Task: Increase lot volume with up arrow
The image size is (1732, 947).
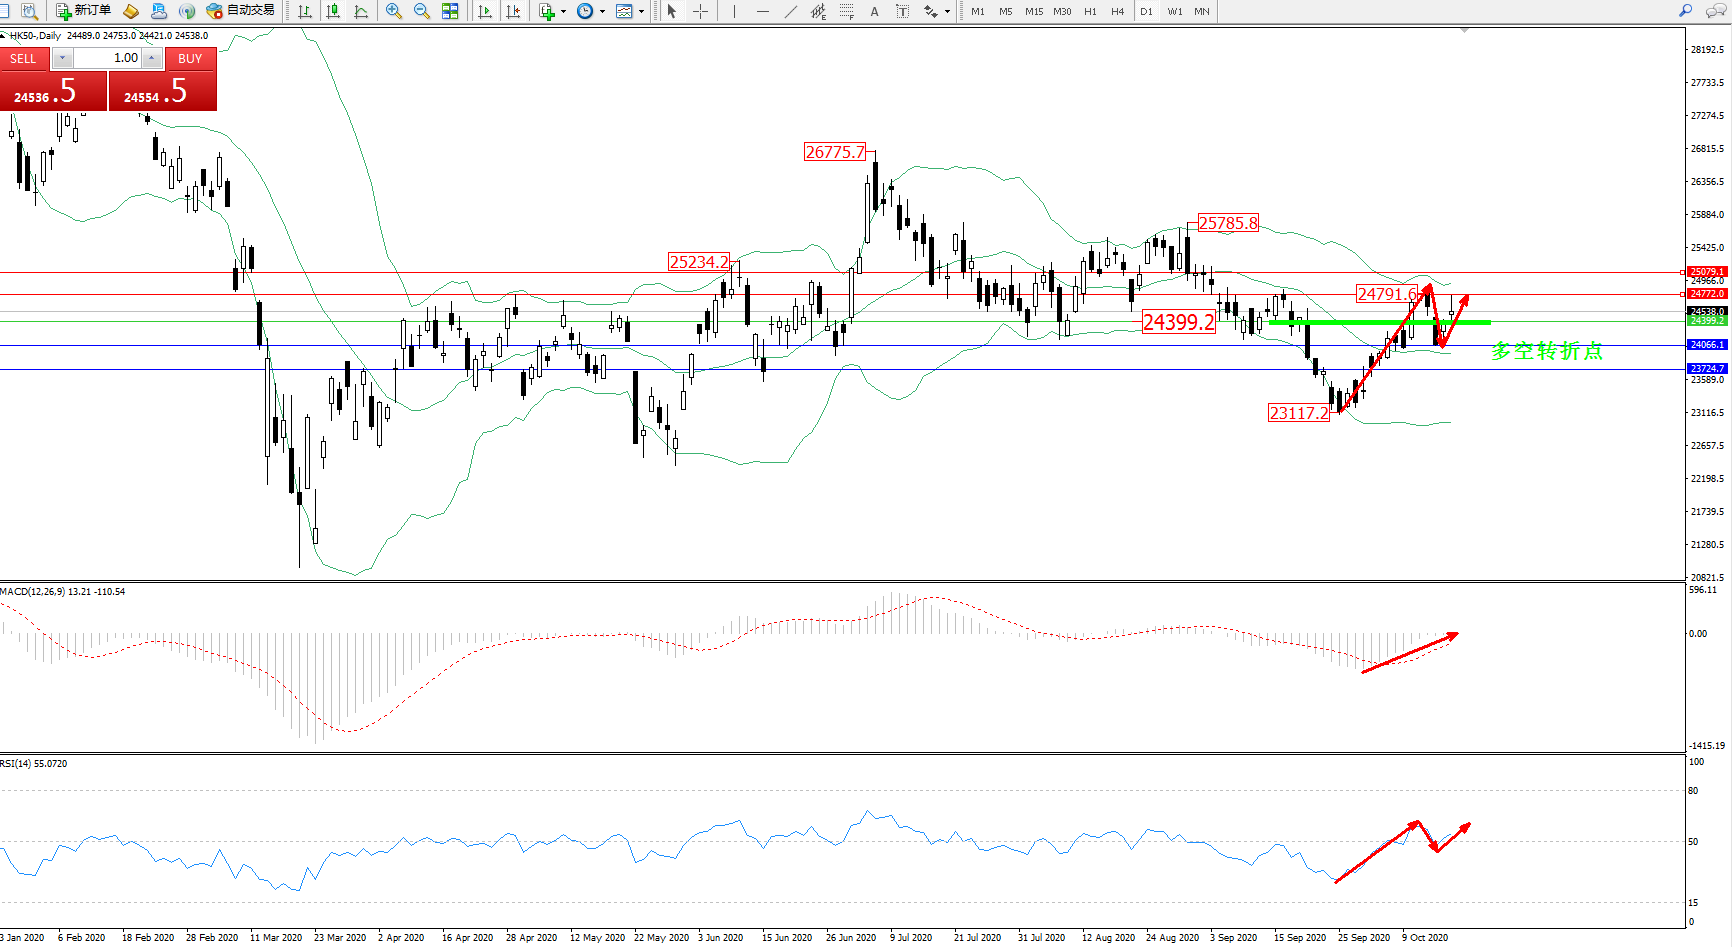Action: coord(152,58)
